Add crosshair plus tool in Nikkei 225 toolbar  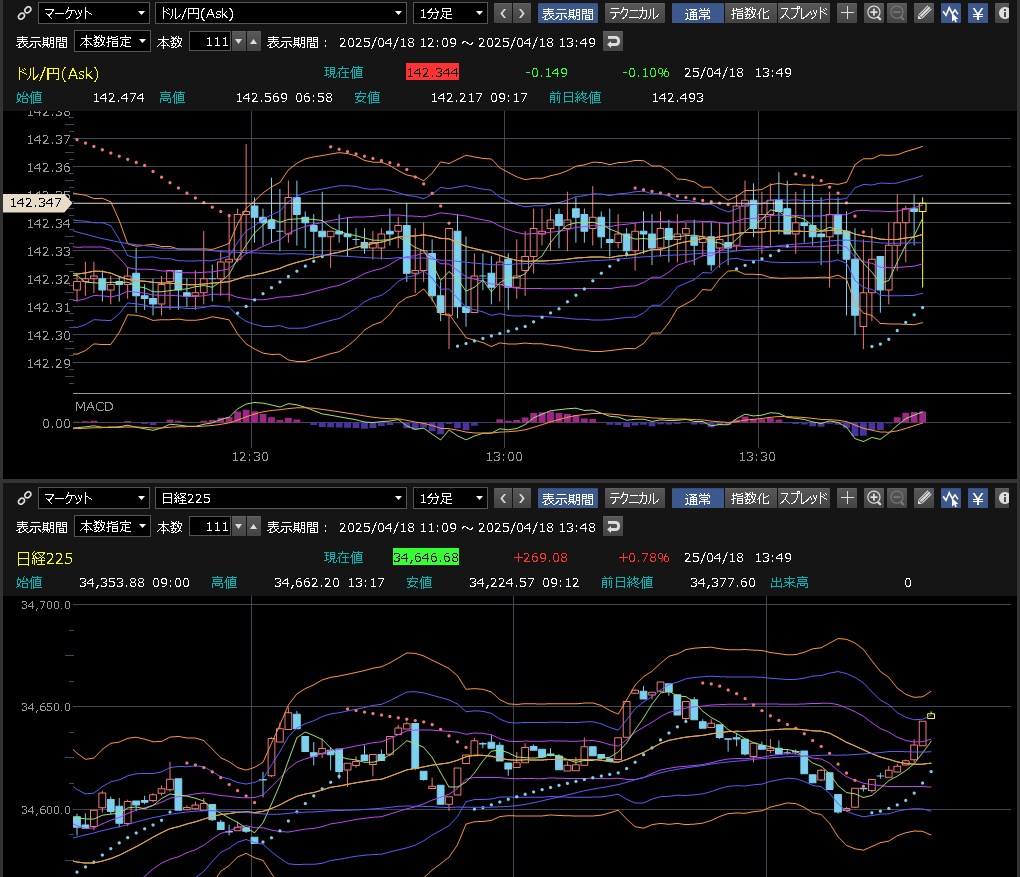click(x=847, y=498)
